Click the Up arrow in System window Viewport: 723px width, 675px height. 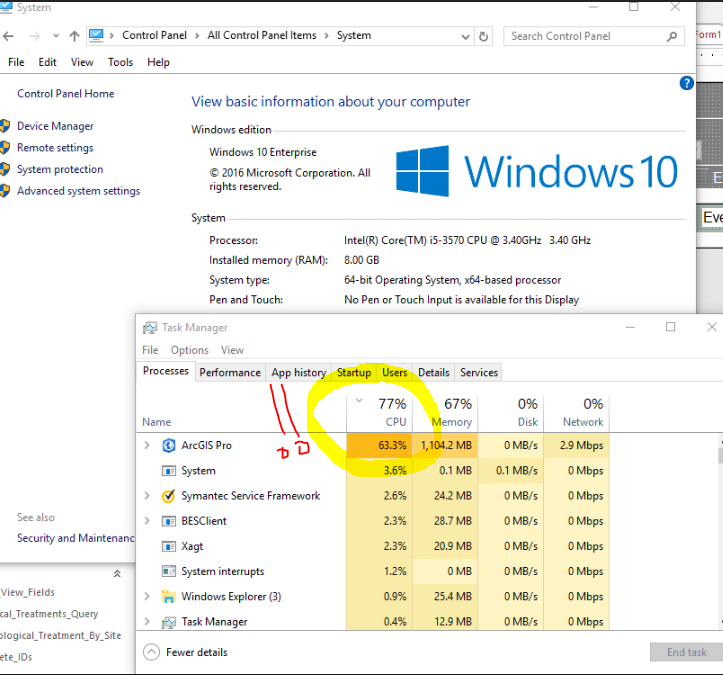click(74, 36)
